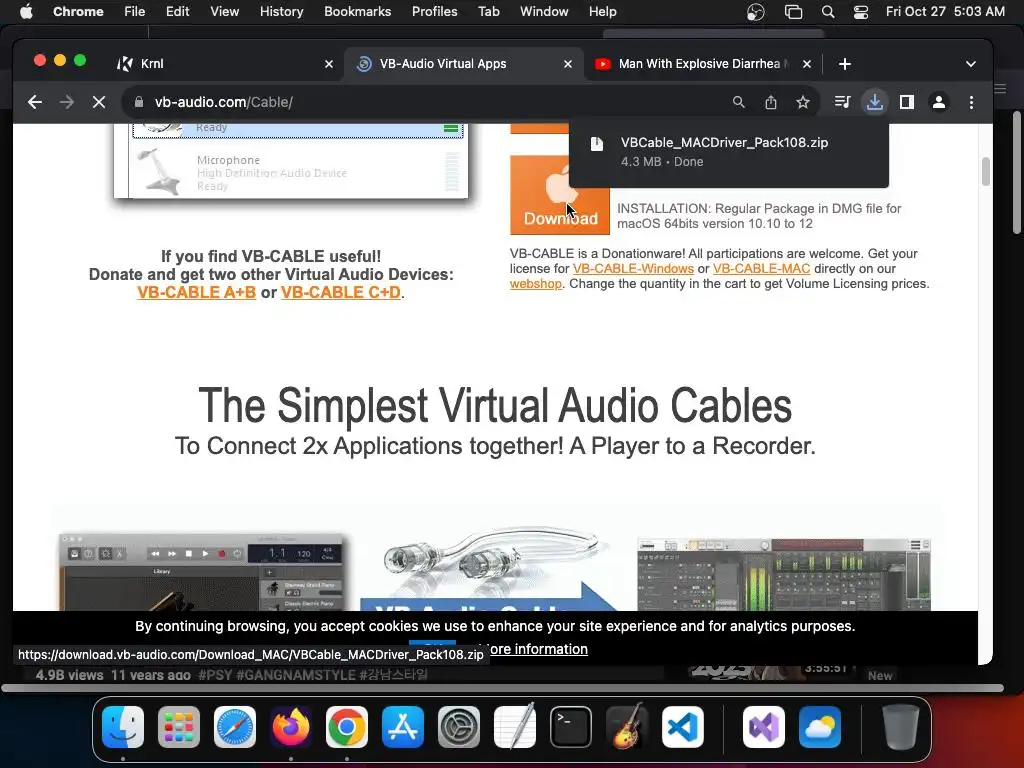This screenshot has width=1024, height=768.
Task: Open downloaded VBCable_MACDriver_Pack108.zip file
Action: (x=728, y=152)
